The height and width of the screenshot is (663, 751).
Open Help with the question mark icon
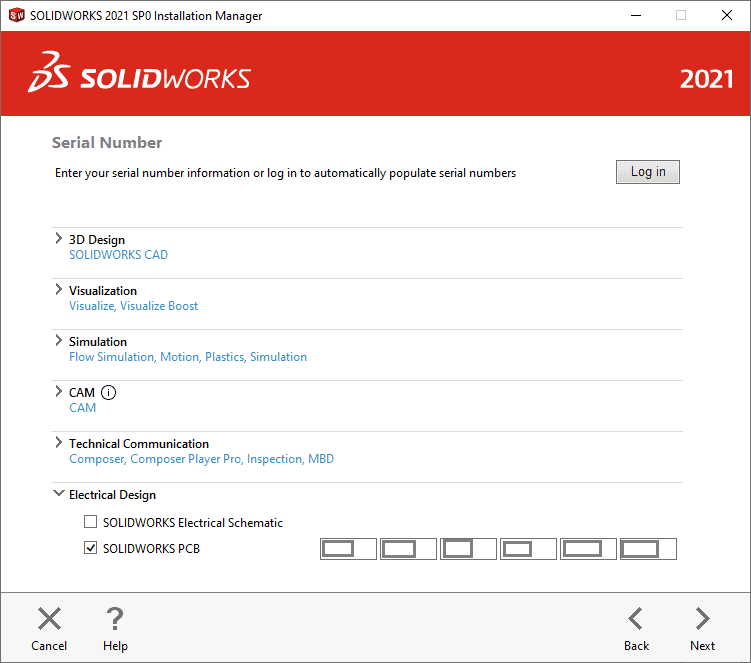coord(115,618)
